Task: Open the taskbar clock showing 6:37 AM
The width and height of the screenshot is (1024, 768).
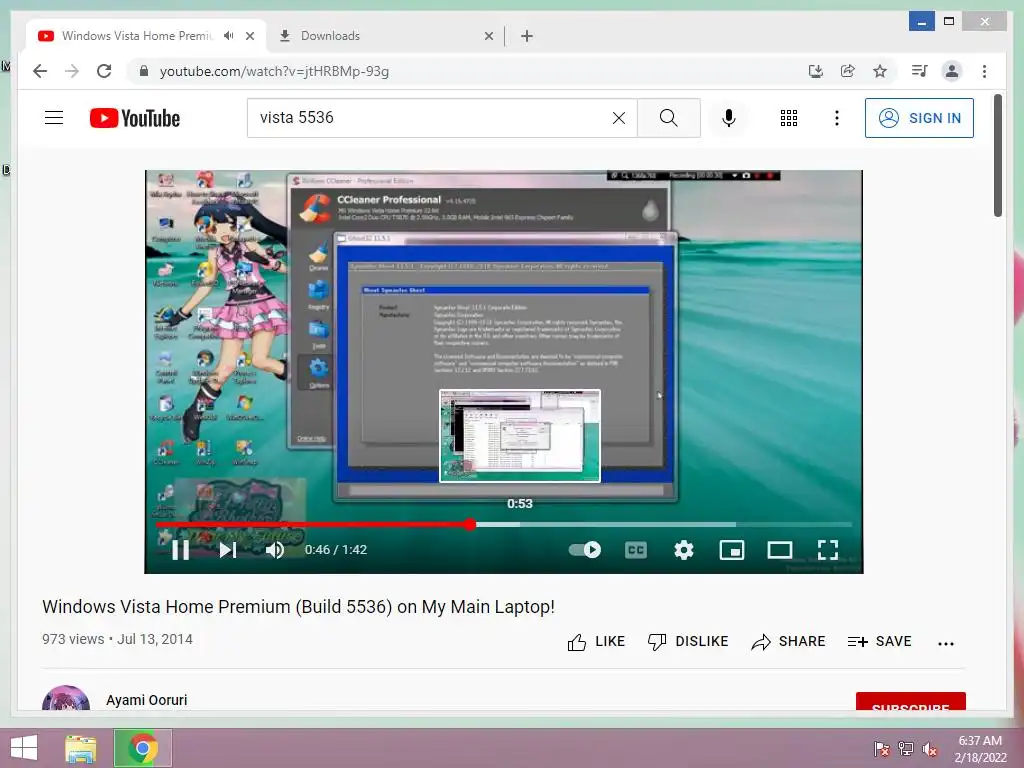Action: (980, 748)
